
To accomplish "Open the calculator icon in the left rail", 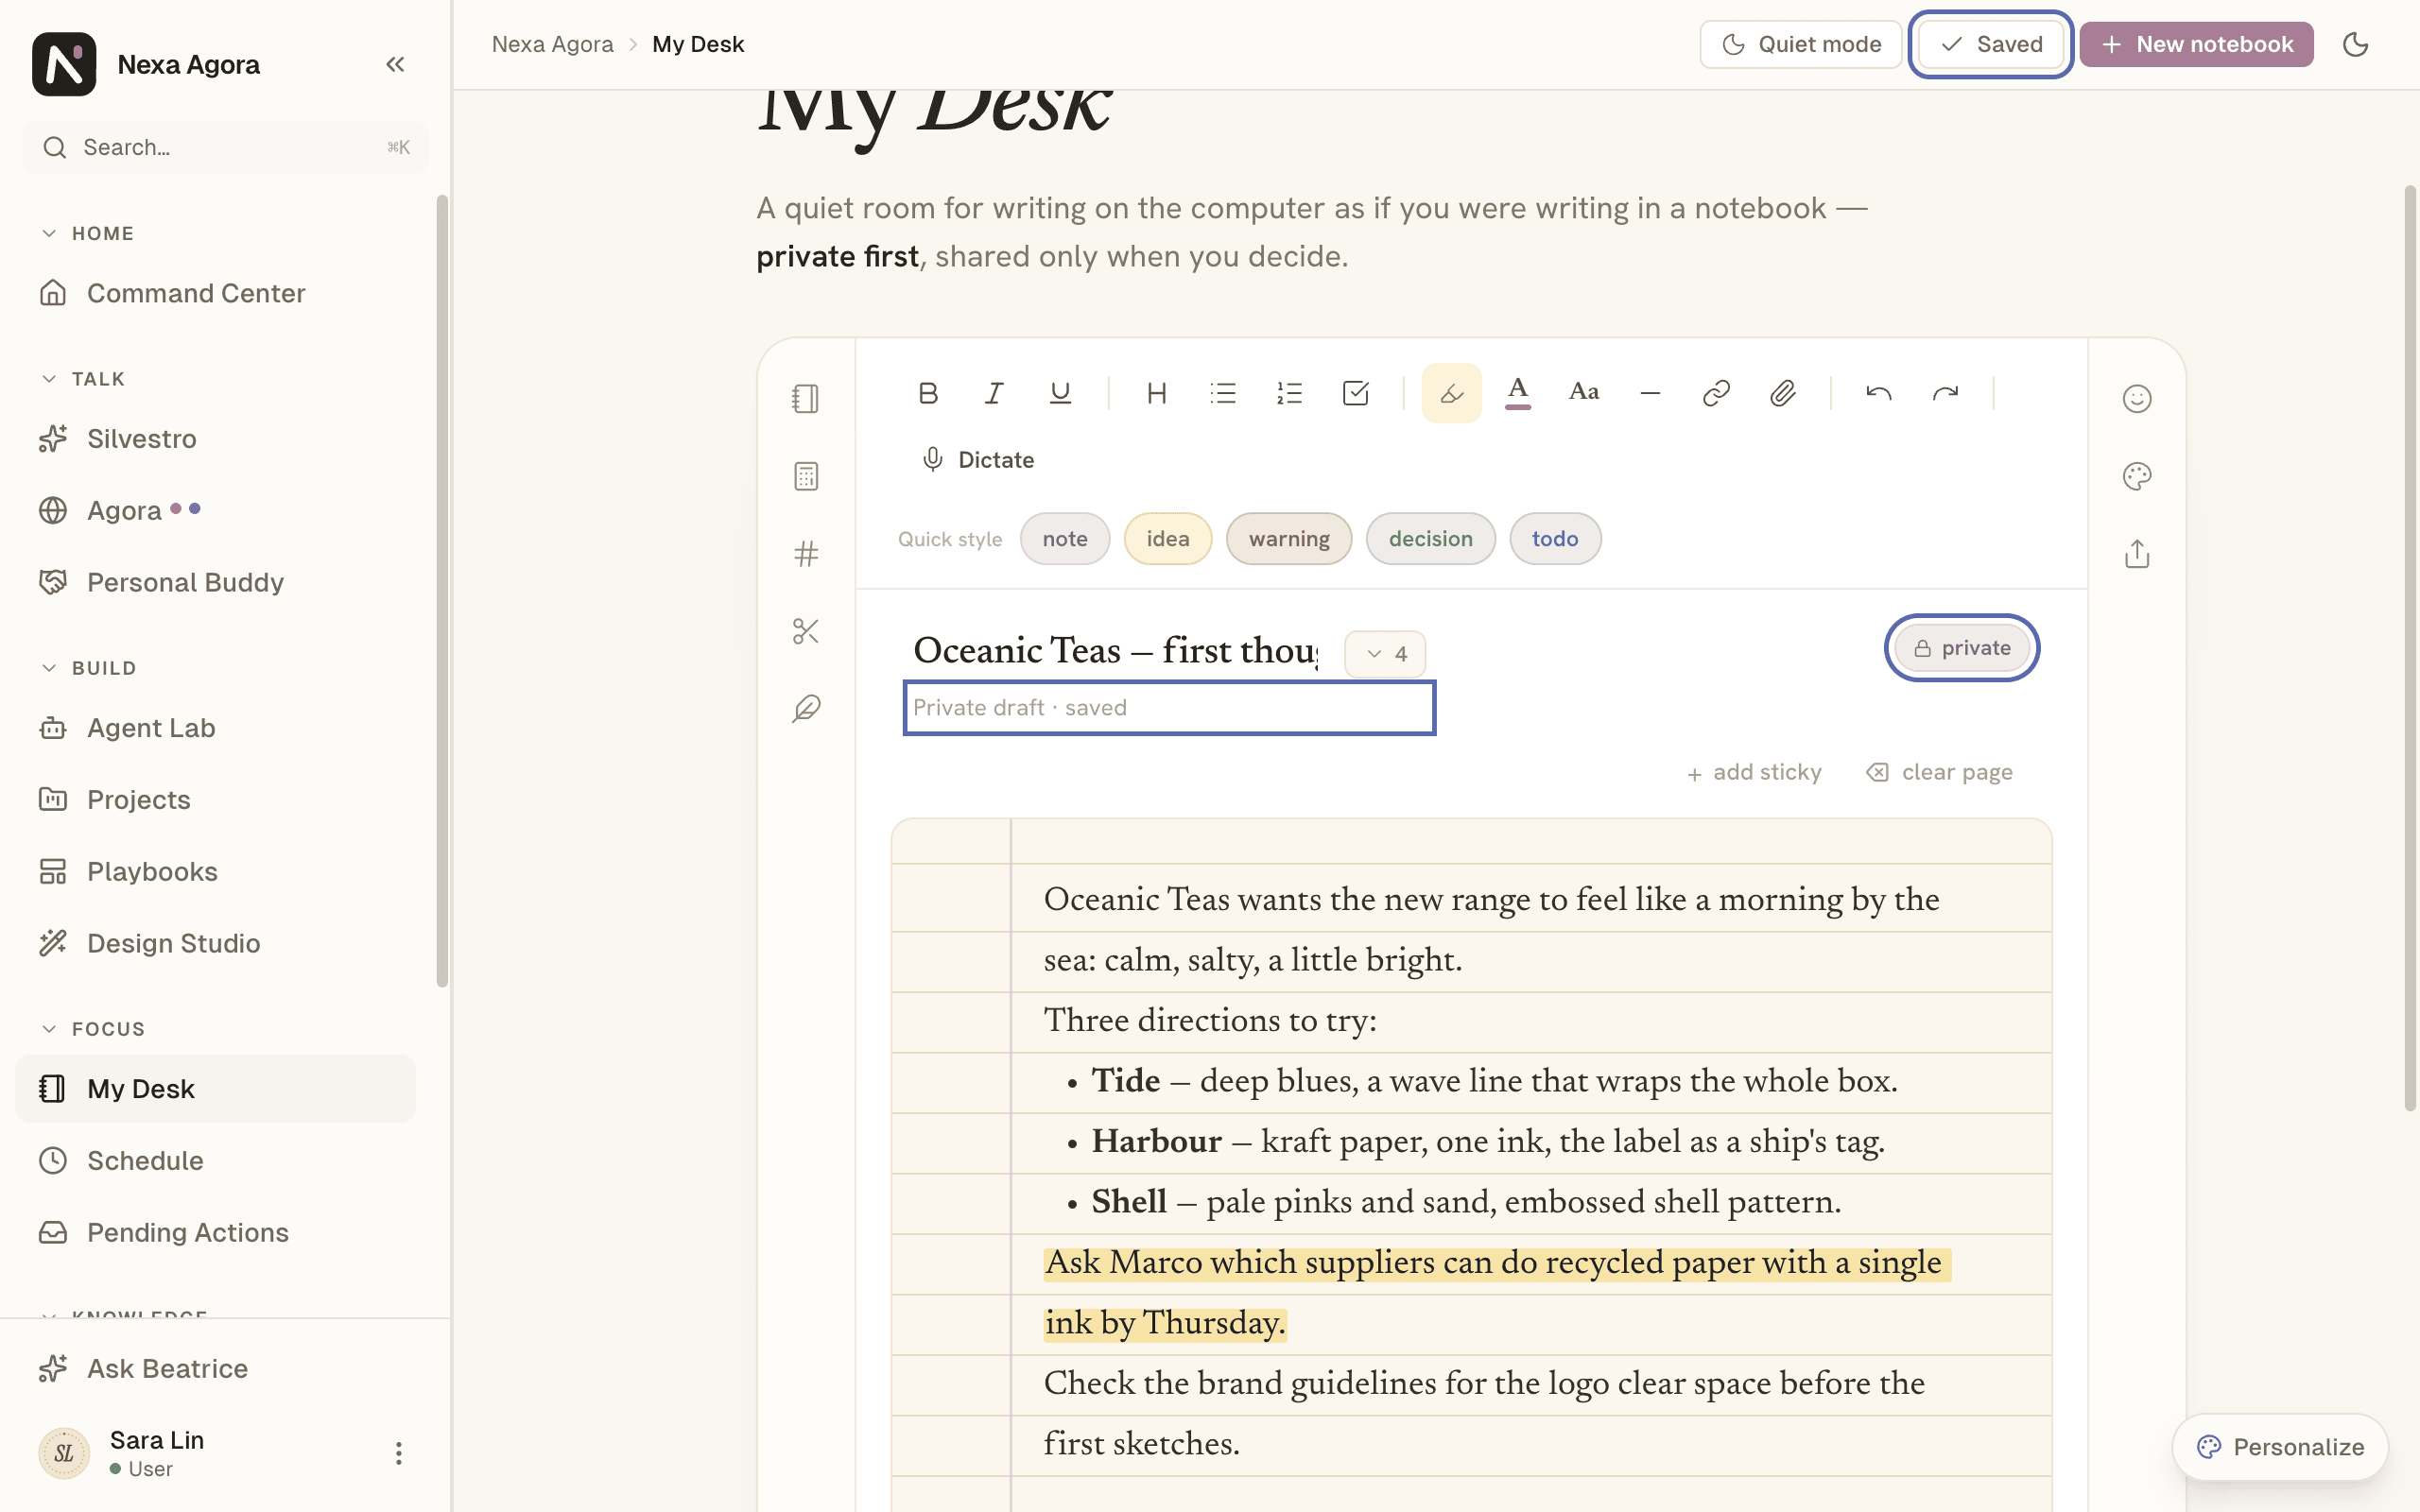I will 806,476.
